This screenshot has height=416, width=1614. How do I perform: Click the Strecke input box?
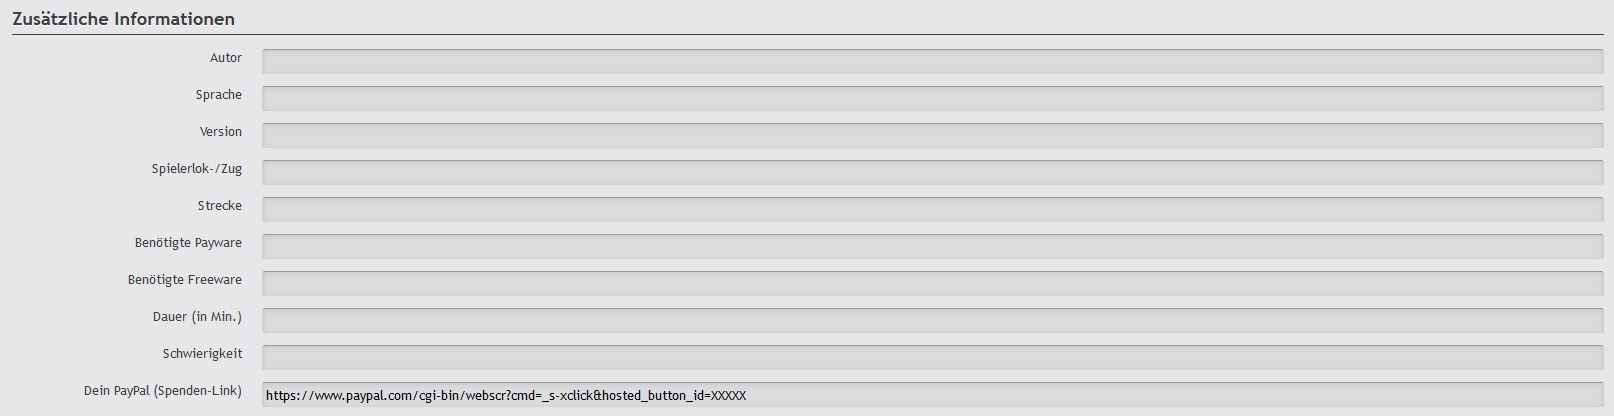(x=932, y=209)
